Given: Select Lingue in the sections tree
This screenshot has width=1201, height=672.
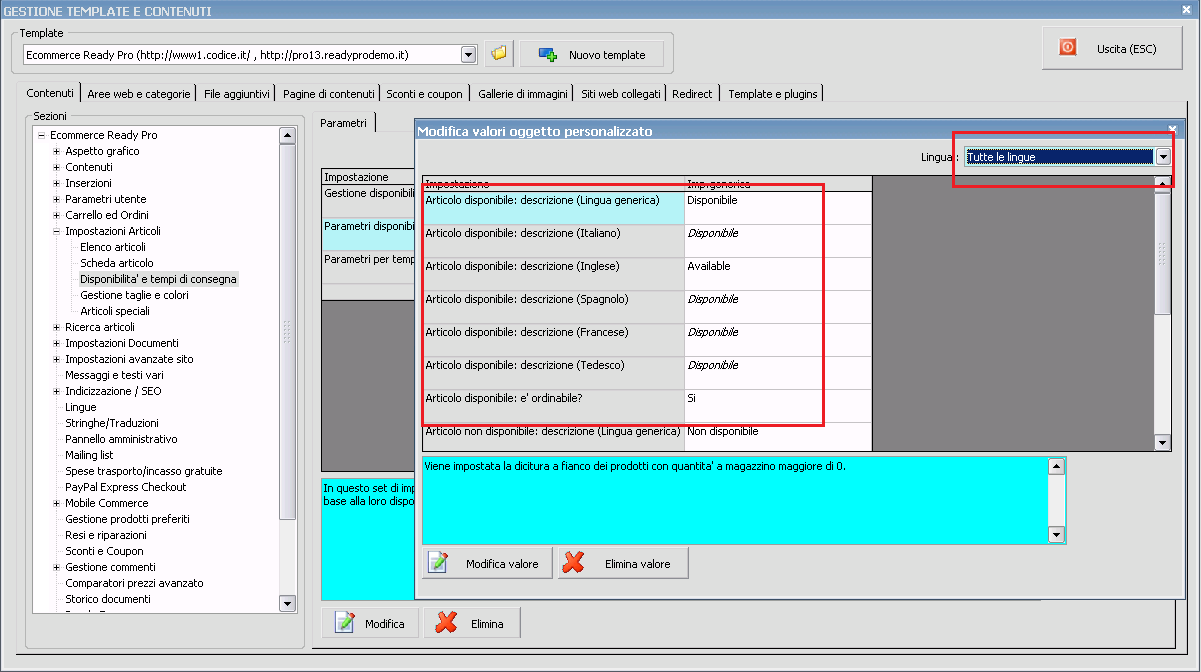Looking at the screenshot, I should [x=81, y=407].
